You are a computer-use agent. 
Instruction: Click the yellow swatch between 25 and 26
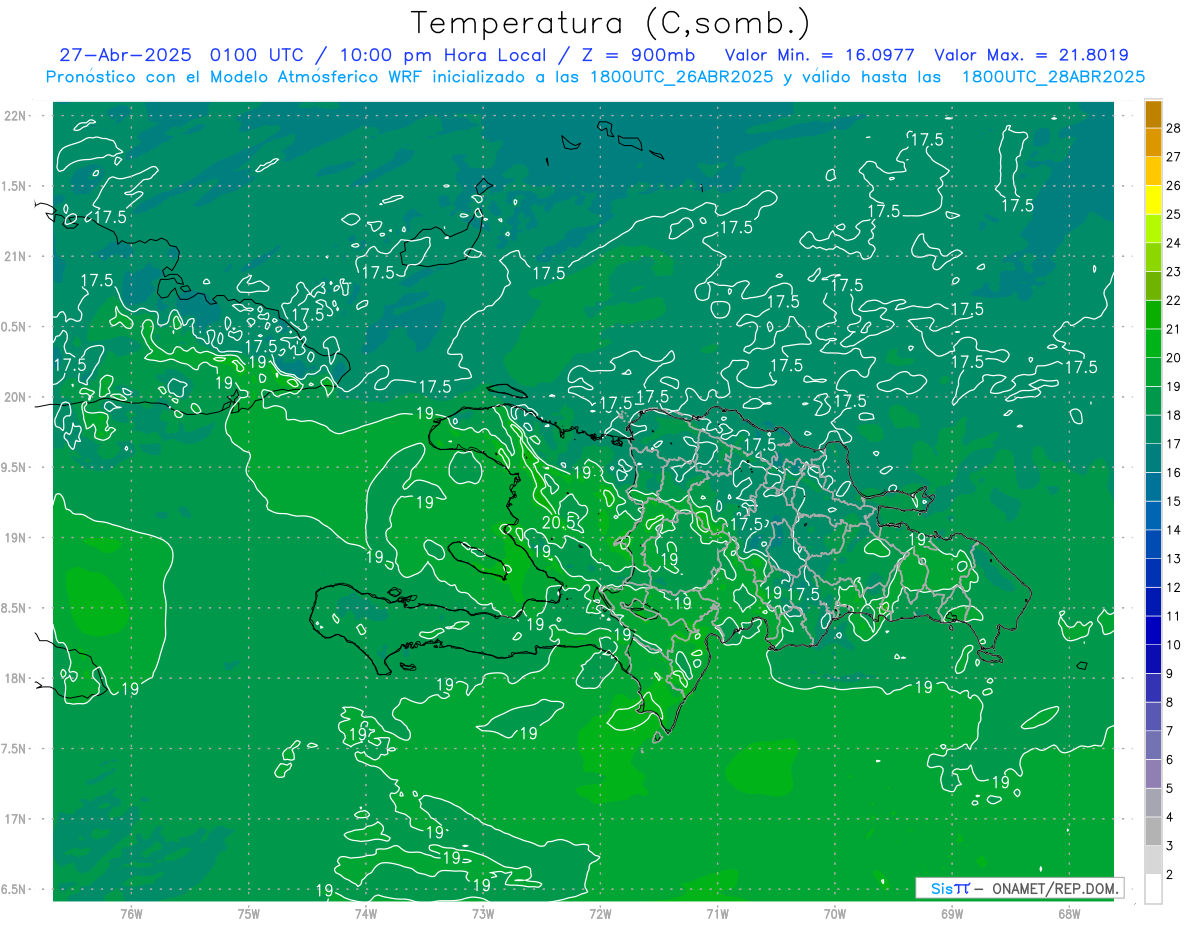click(x=1153, y=200)
